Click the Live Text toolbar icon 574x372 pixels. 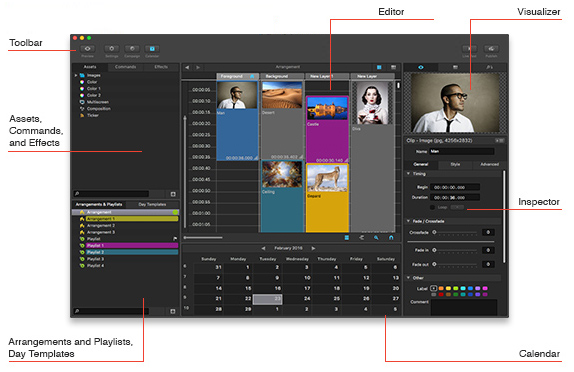[x=469, y=49]
